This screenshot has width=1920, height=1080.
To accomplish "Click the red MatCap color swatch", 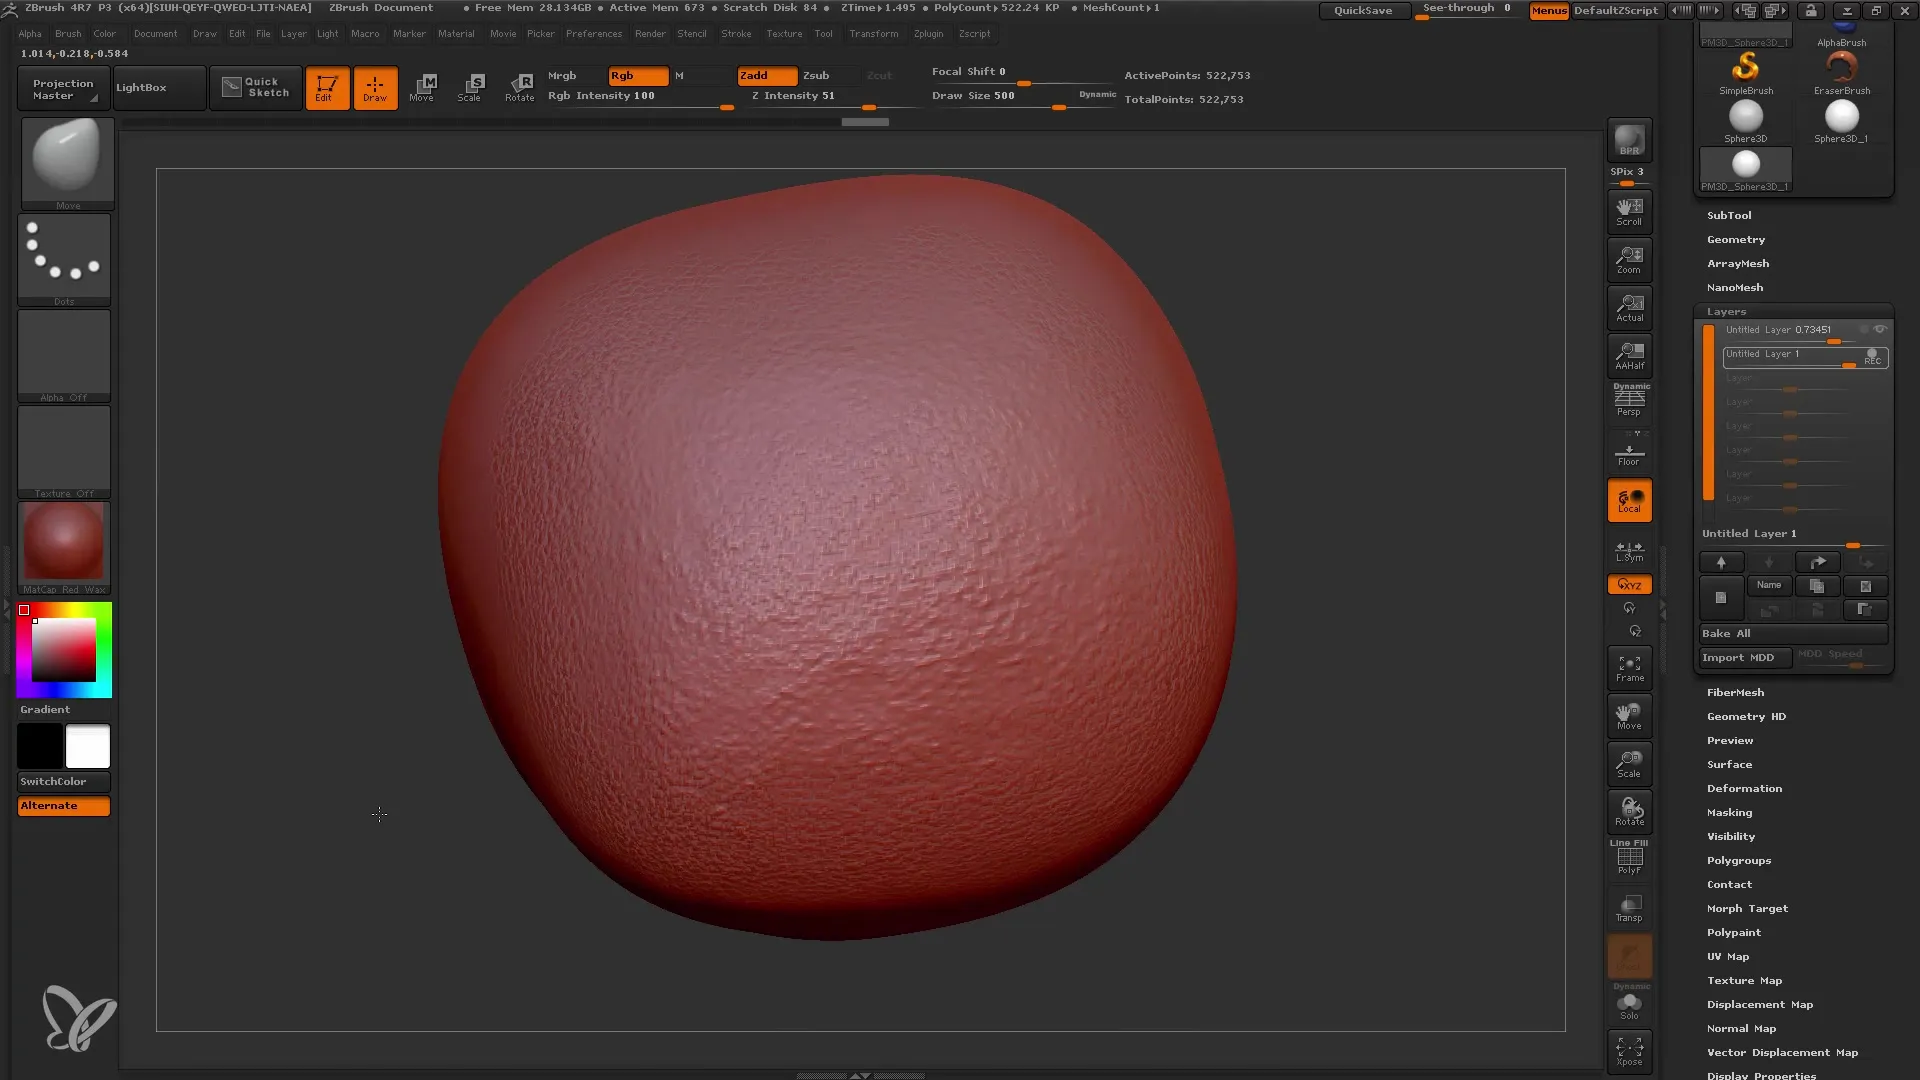I will [63, 545].
